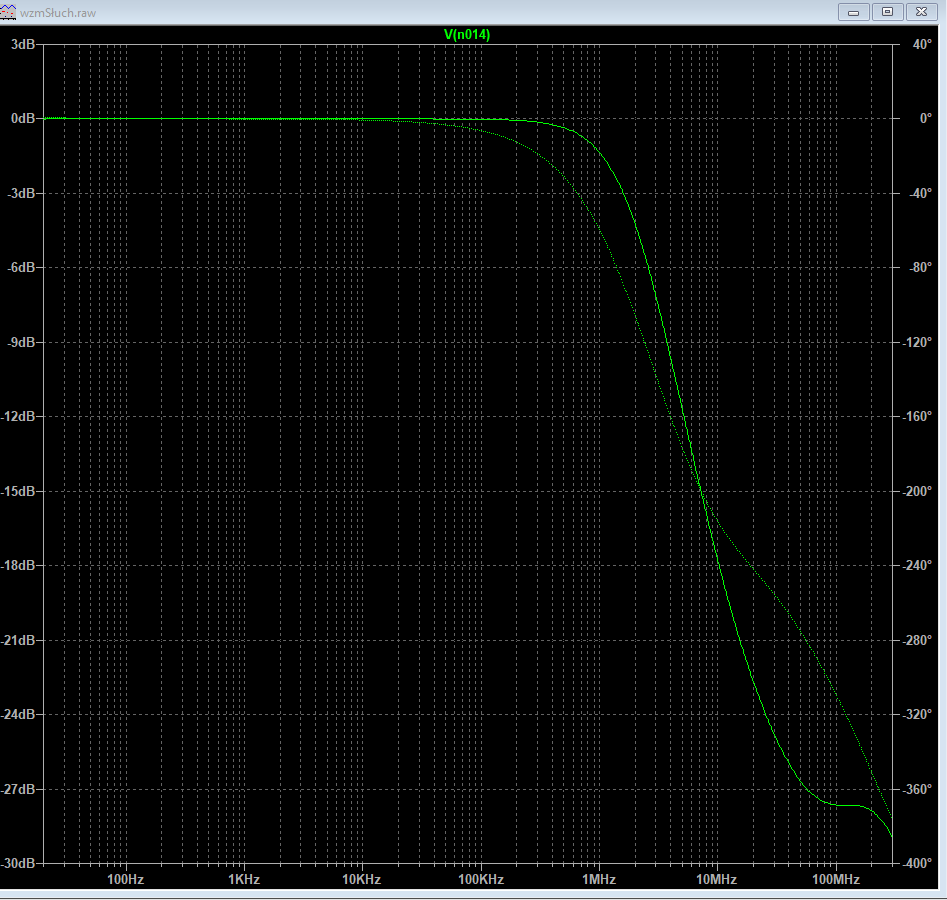
Task: Click the 1MHz label on frequency axis
Action: pos(598,880)
